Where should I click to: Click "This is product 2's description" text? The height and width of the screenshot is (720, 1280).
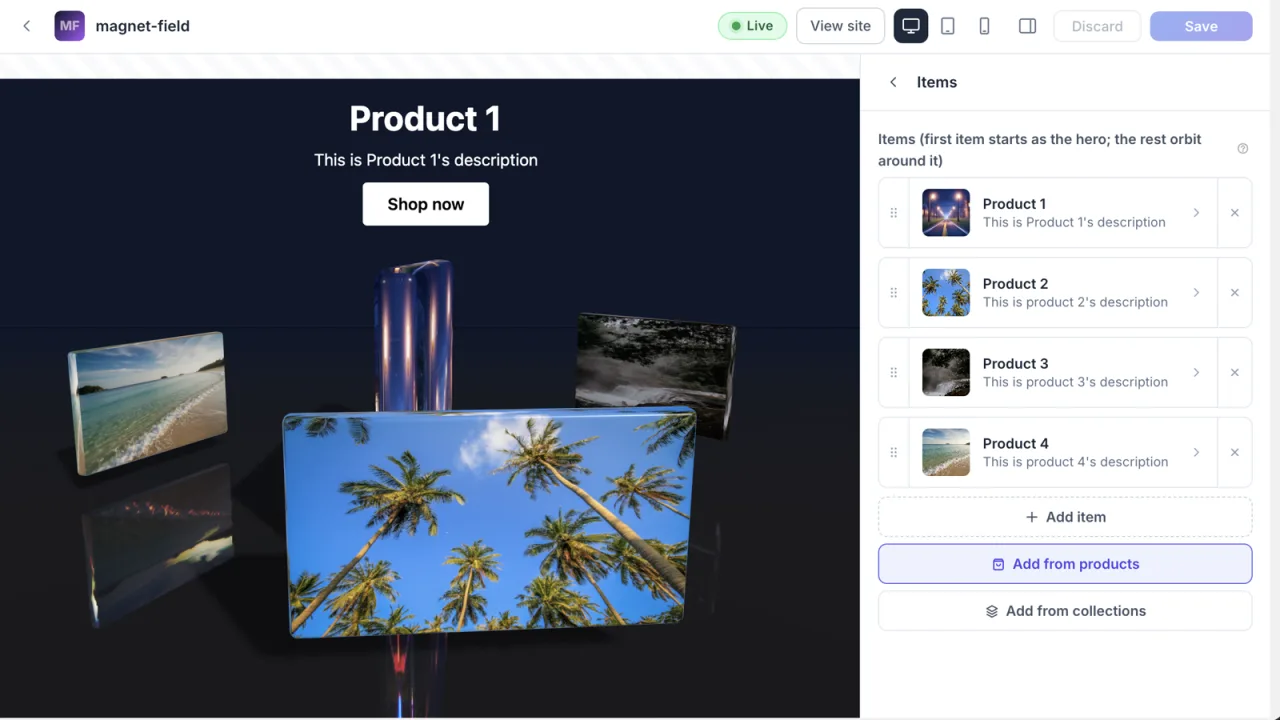click(1075, 302)
